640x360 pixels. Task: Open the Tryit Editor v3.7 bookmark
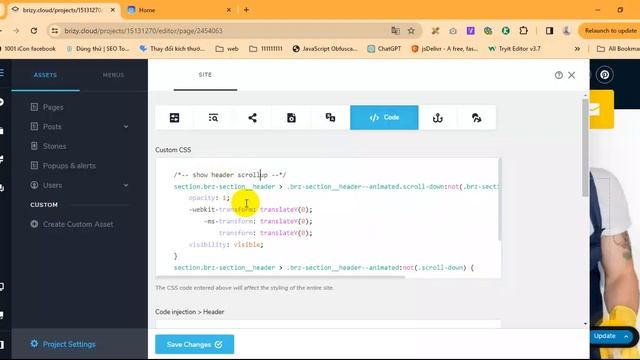pyautogui.click(x=514, y=49)
